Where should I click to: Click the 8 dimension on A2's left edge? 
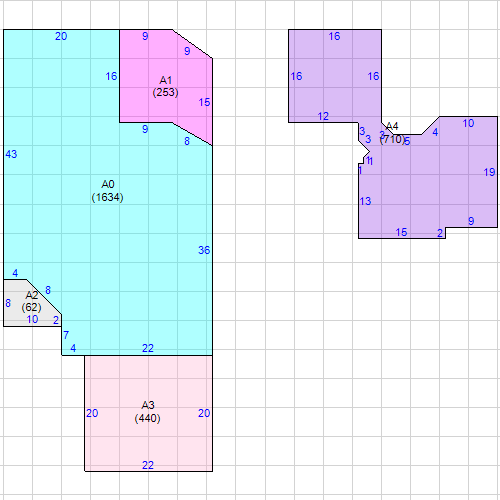pyautogui.click(x=8, y=303)
